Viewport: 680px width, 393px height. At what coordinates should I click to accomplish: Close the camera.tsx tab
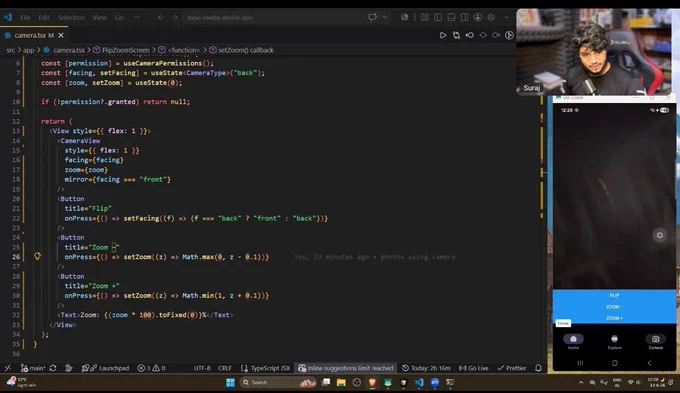(61, 35)
